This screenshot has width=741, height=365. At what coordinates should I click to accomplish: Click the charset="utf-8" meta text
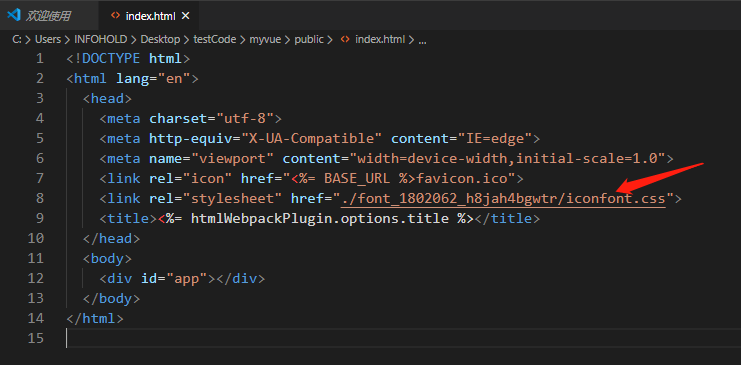tap(211, 119)
